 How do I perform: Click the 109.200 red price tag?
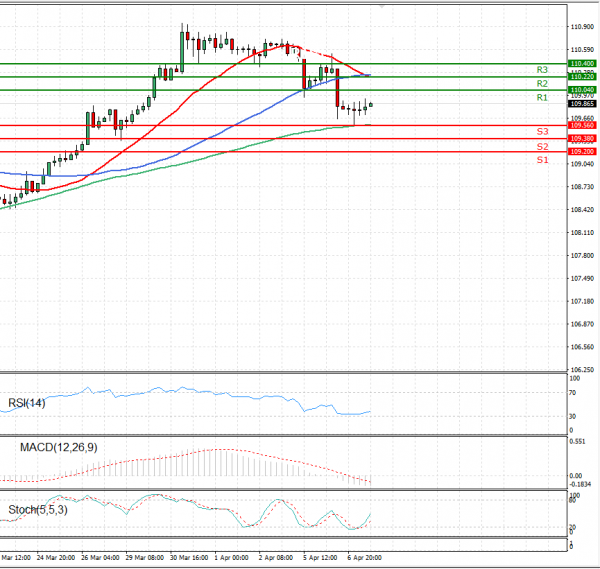[582, 152]
